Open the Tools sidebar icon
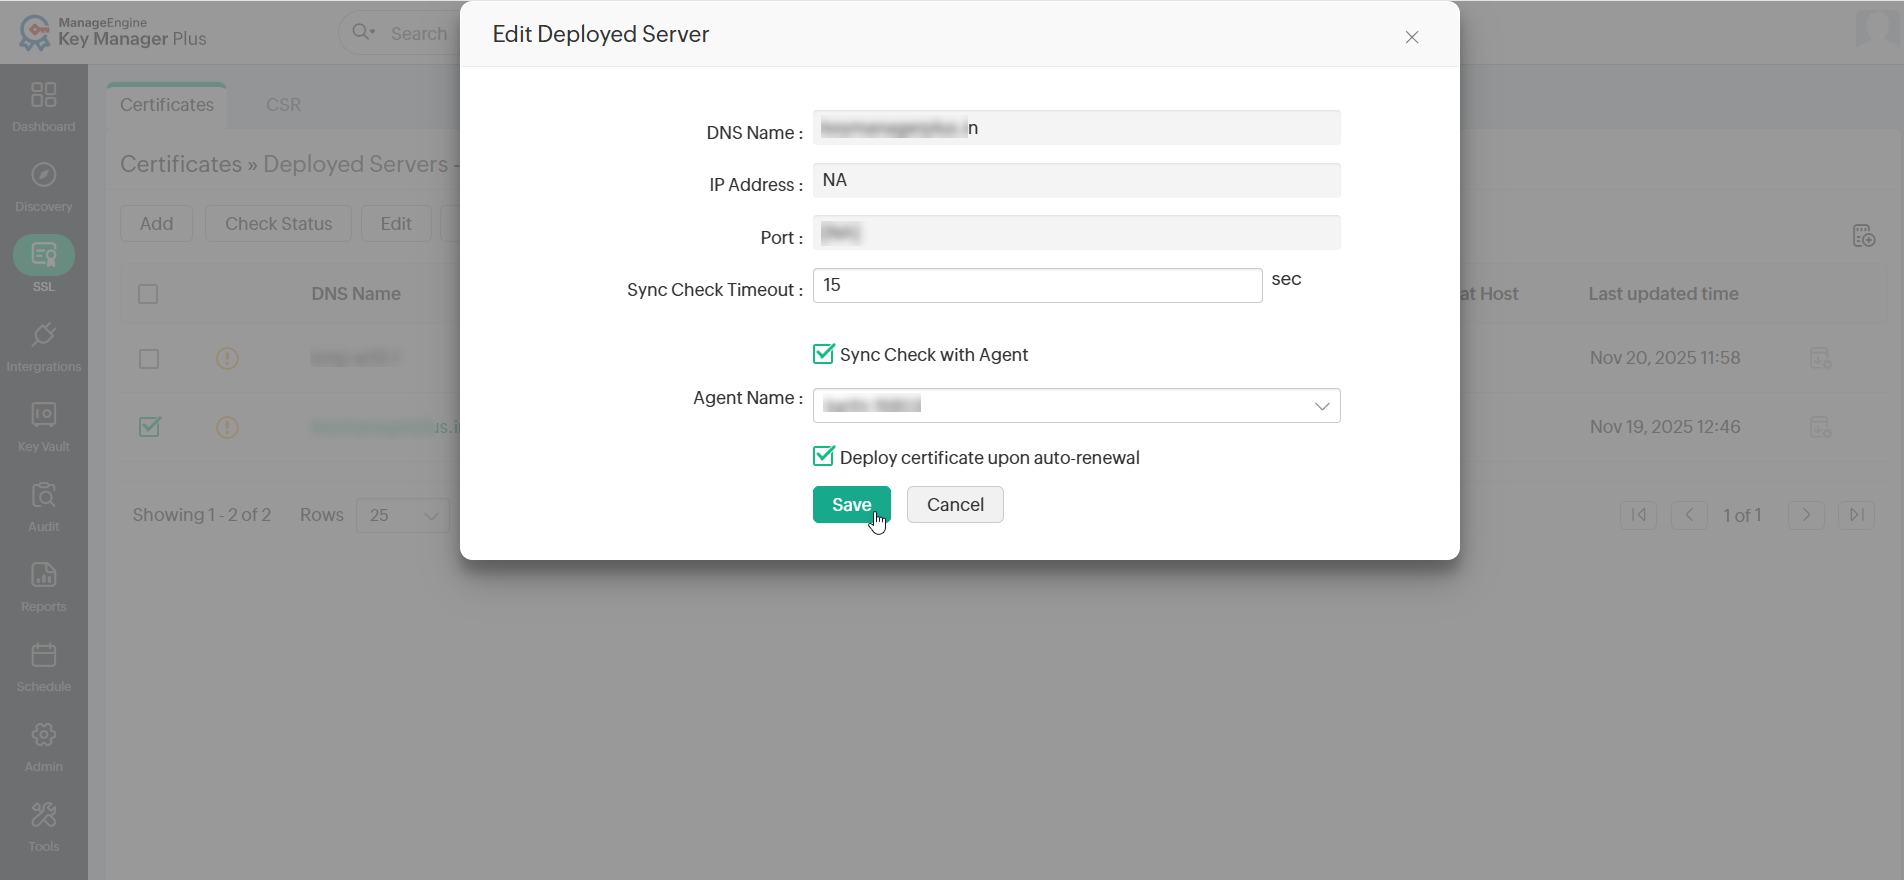The height and width of the screenshot is (880, 1904). [x=44, y=815]
